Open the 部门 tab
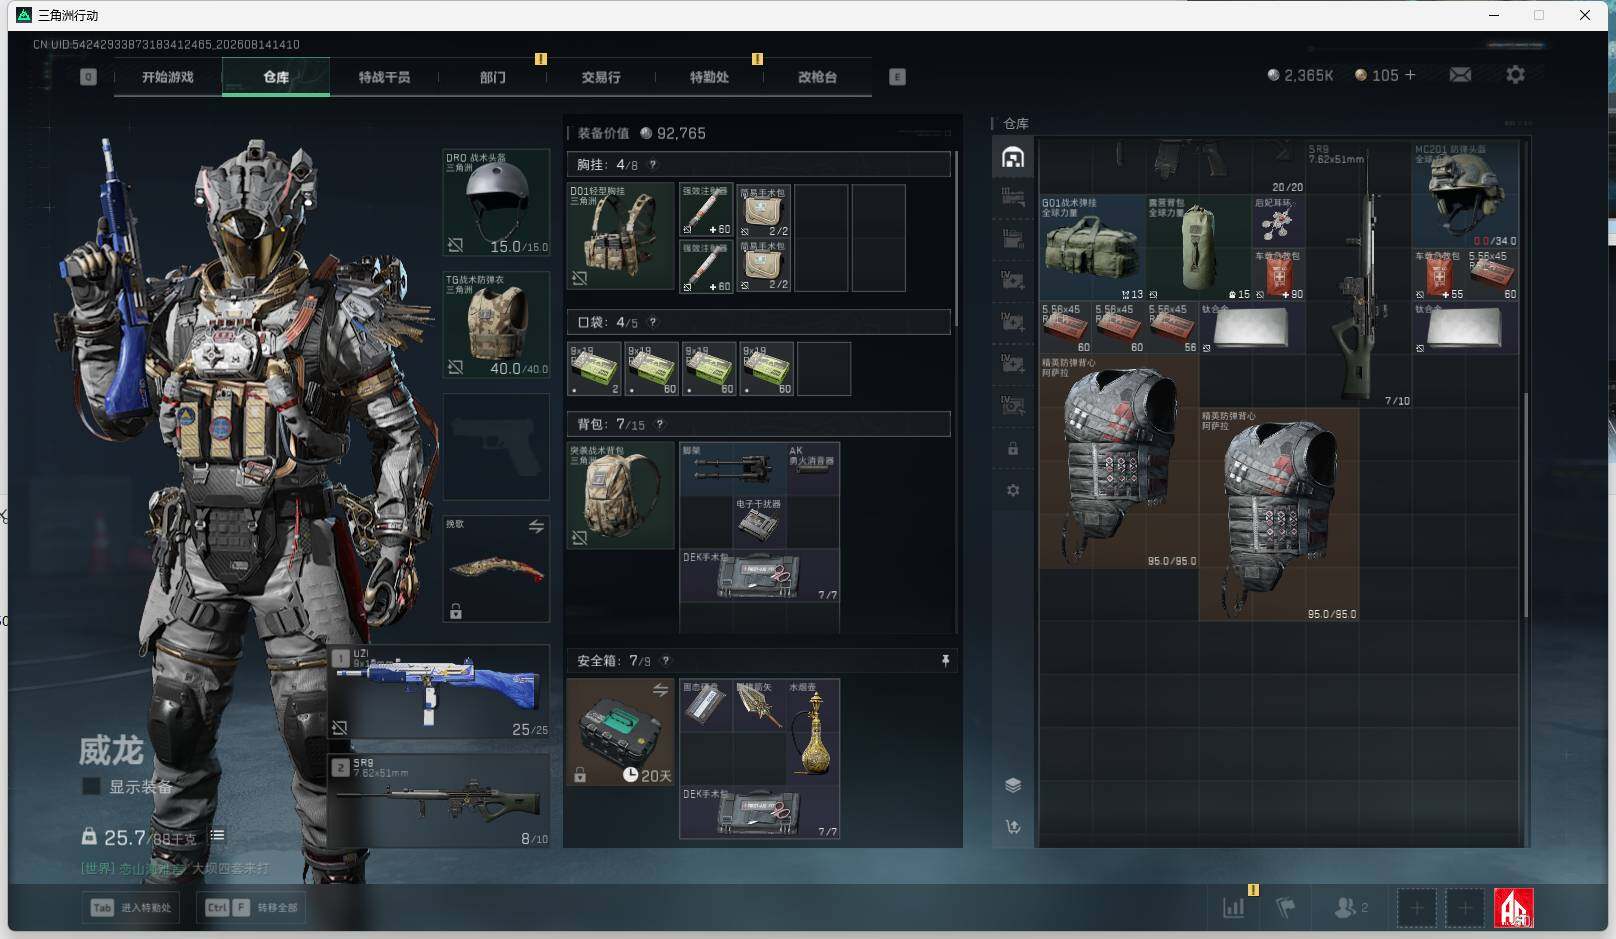 coord(493,77)
